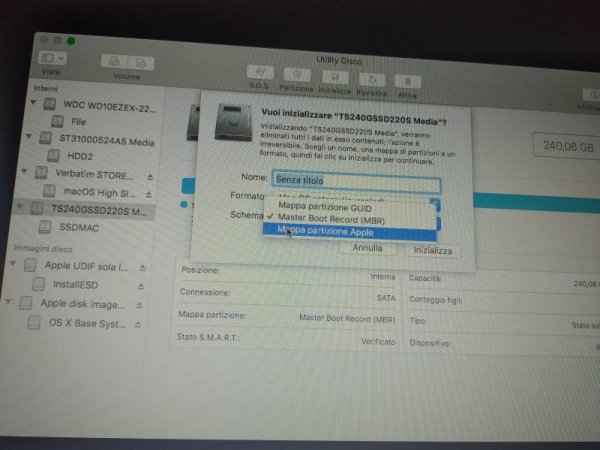
Task: Select the SSDMAC volume icon
Action: coord(45,227)
